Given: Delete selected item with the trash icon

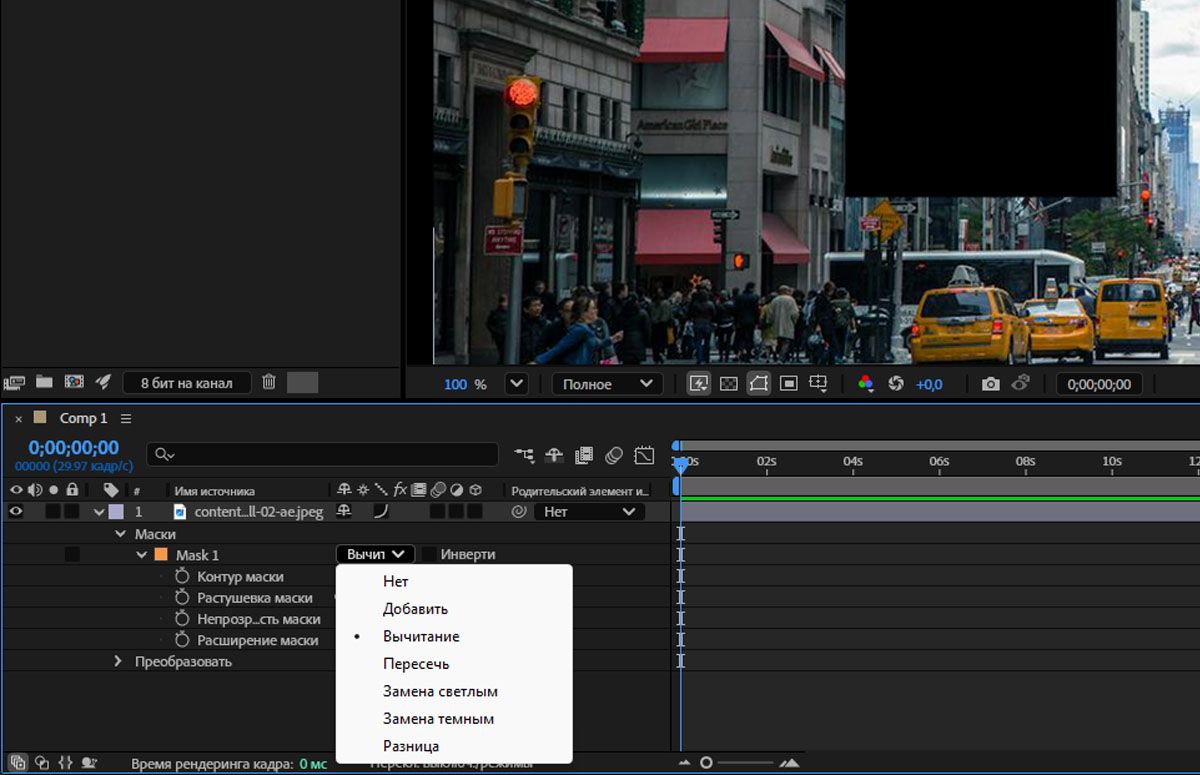Looking at the screenshot, I should click(x=269, y=382).
